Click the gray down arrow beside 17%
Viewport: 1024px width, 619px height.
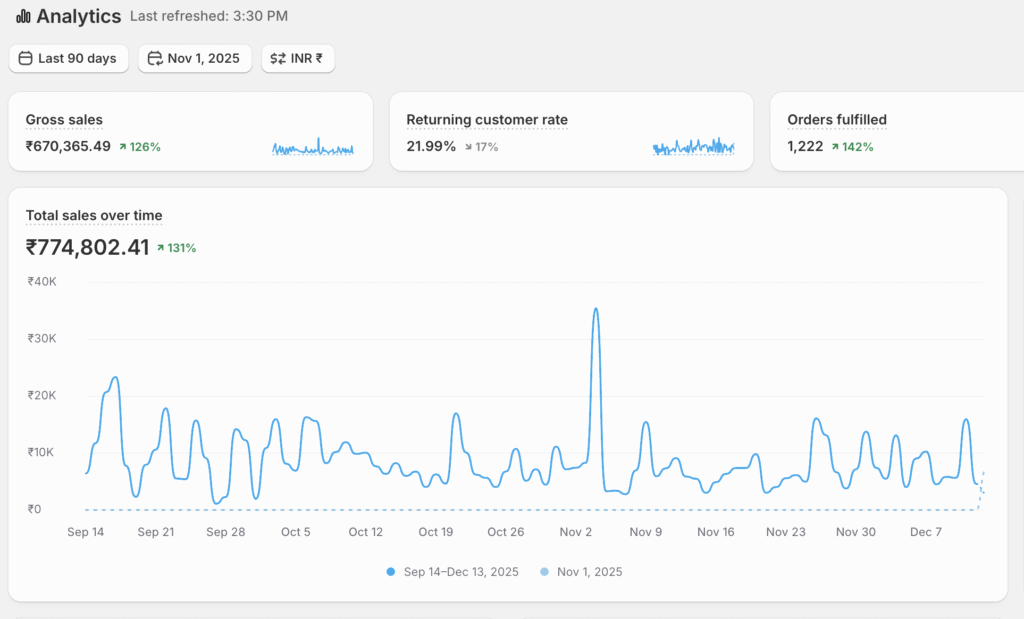click(468, 147)
